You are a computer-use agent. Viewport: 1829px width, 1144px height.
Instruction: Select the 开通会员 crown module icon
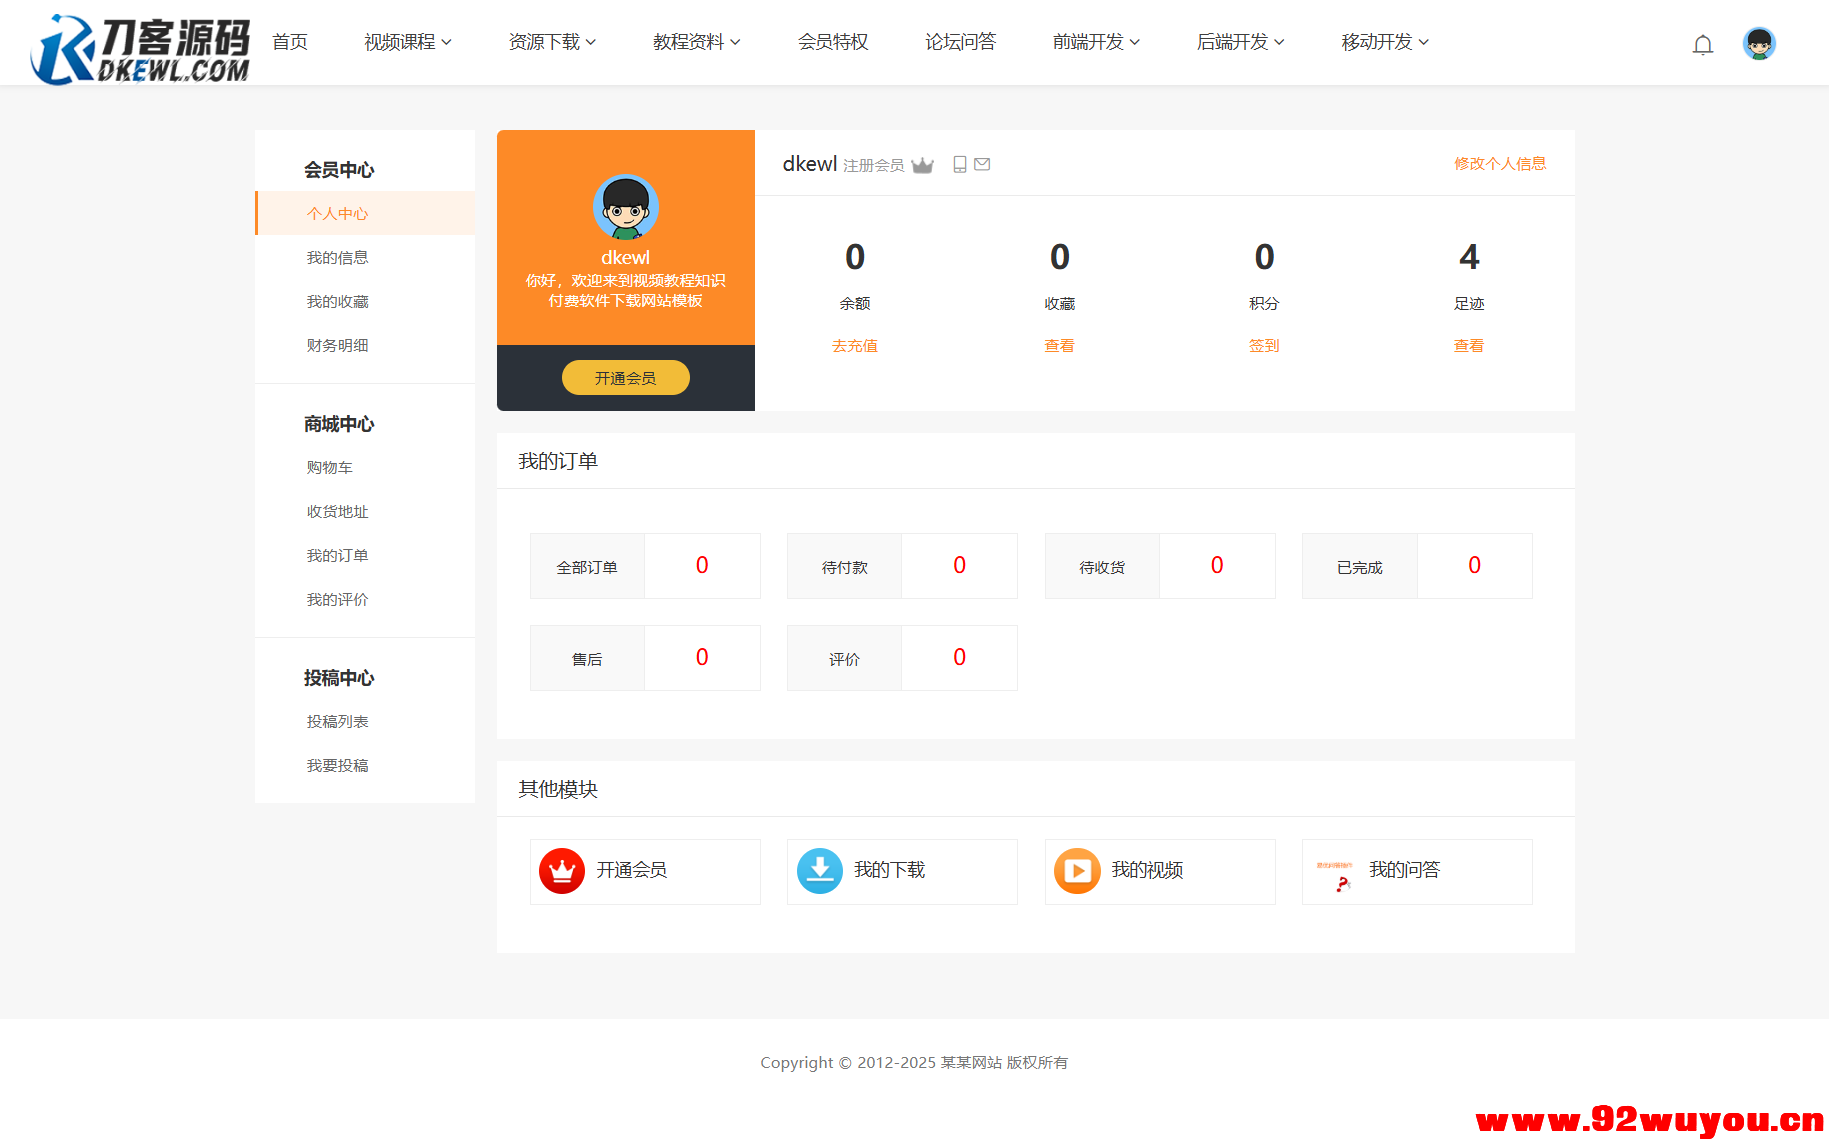click(x=562, y=871)
